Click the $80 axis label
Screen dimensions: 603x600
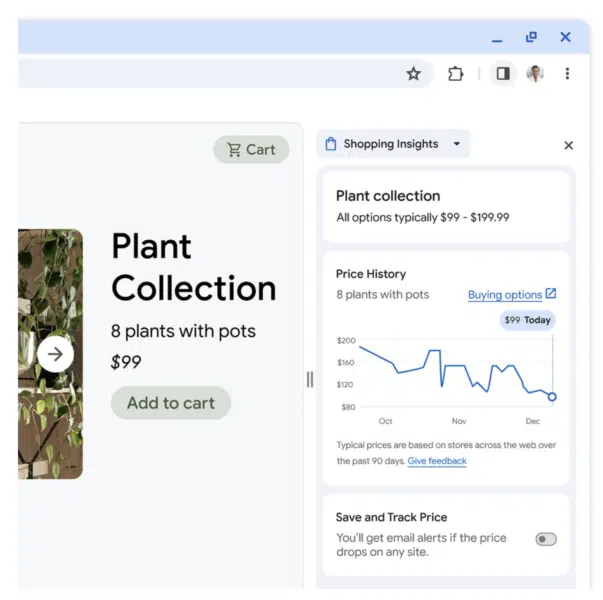coord(348,407)
